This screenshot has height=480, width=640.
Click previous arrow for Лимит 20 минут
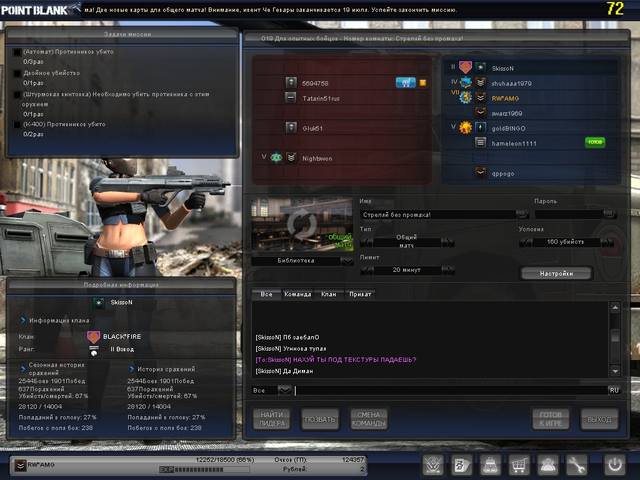point(366,270)
